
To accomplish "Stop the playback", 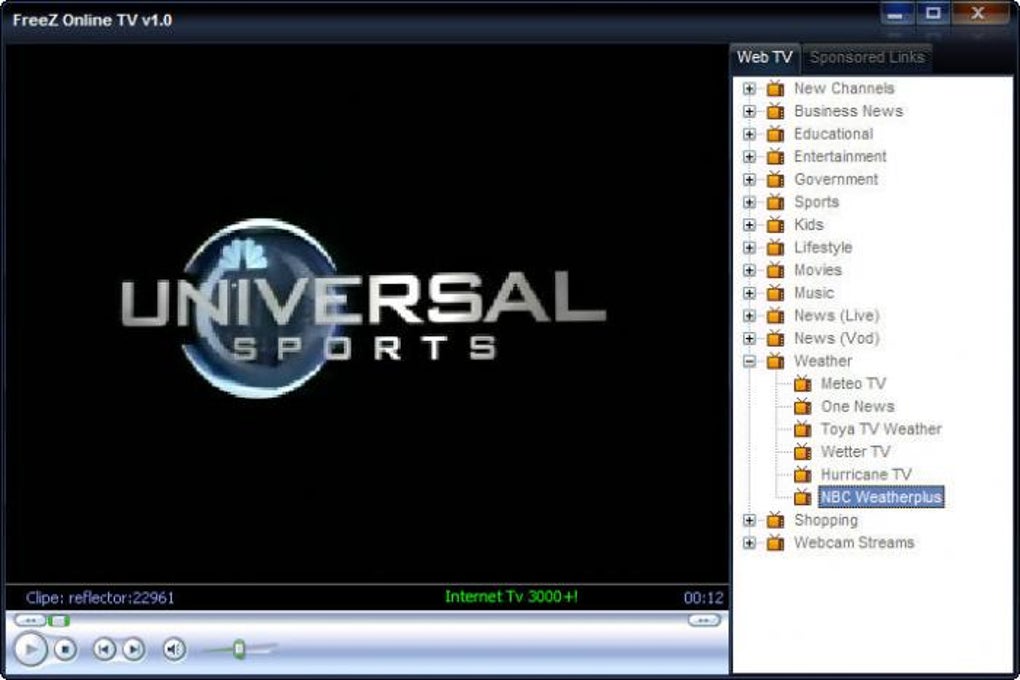I will click(64, 649).
